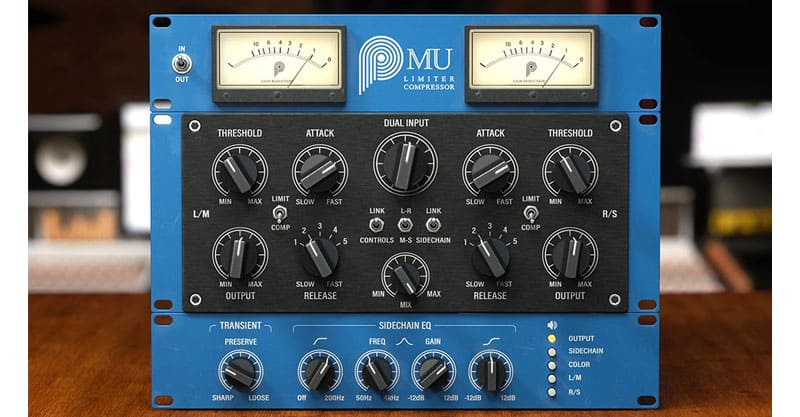Click the R/S Release selector knob
This screenshot has width=800, height=417.
coord(490,257)
